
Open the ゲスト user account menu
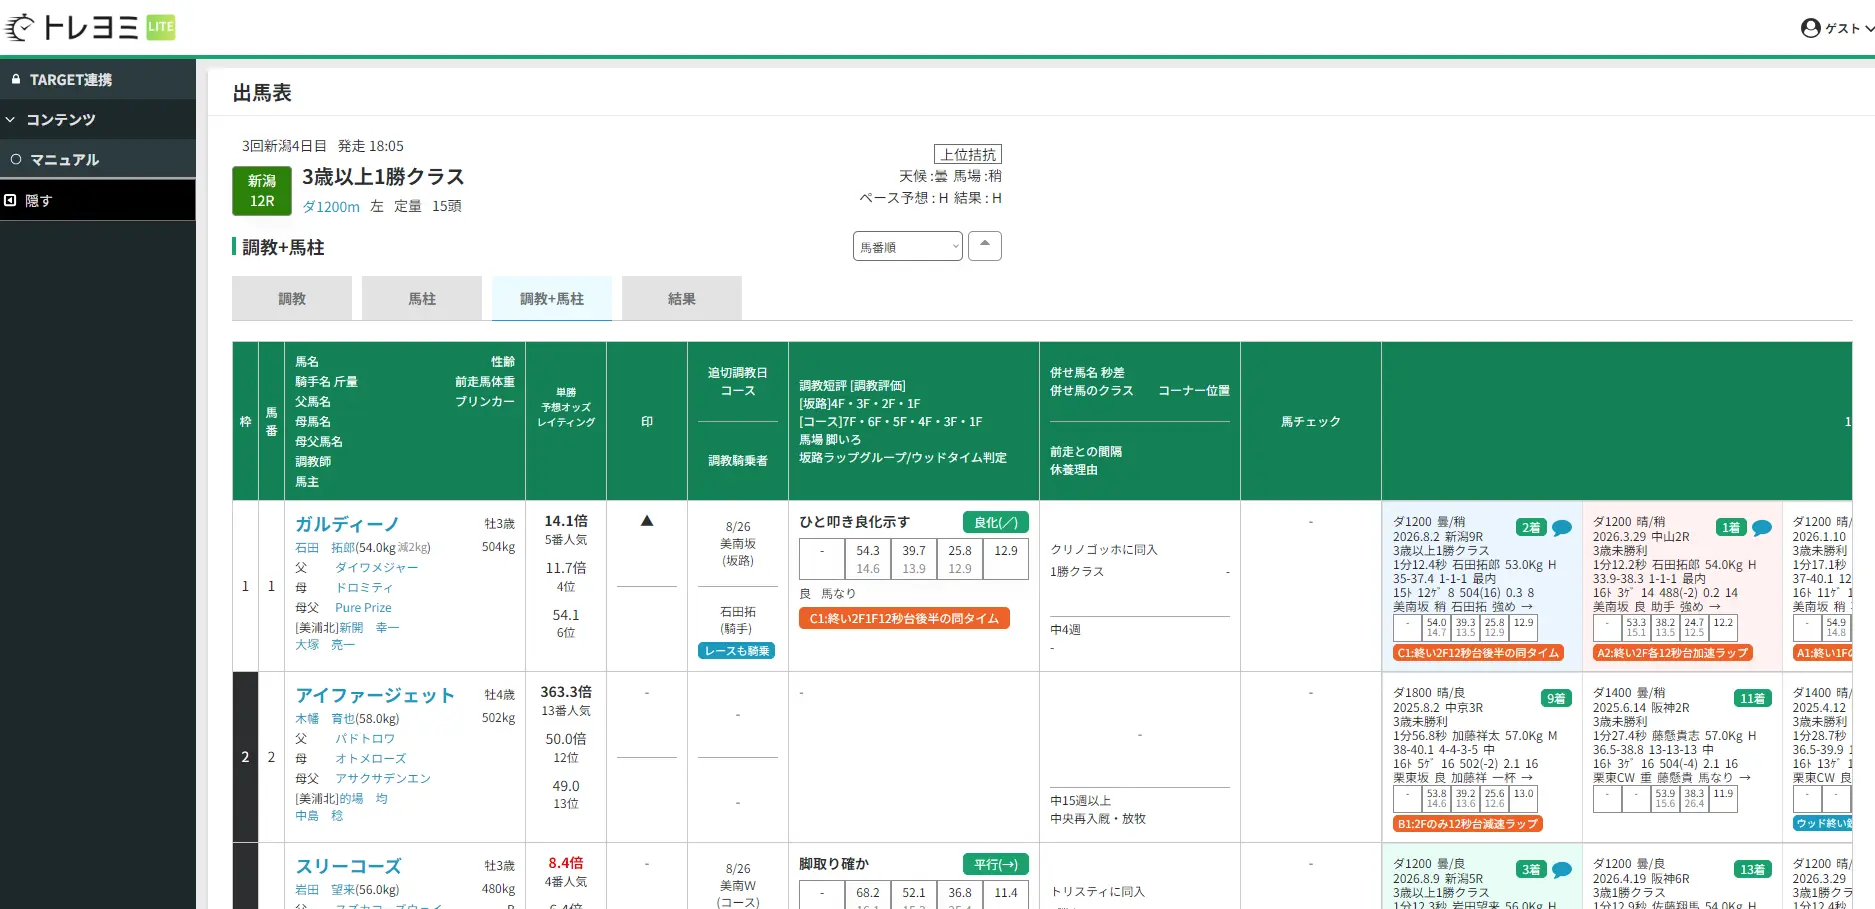click(1837, 28)
